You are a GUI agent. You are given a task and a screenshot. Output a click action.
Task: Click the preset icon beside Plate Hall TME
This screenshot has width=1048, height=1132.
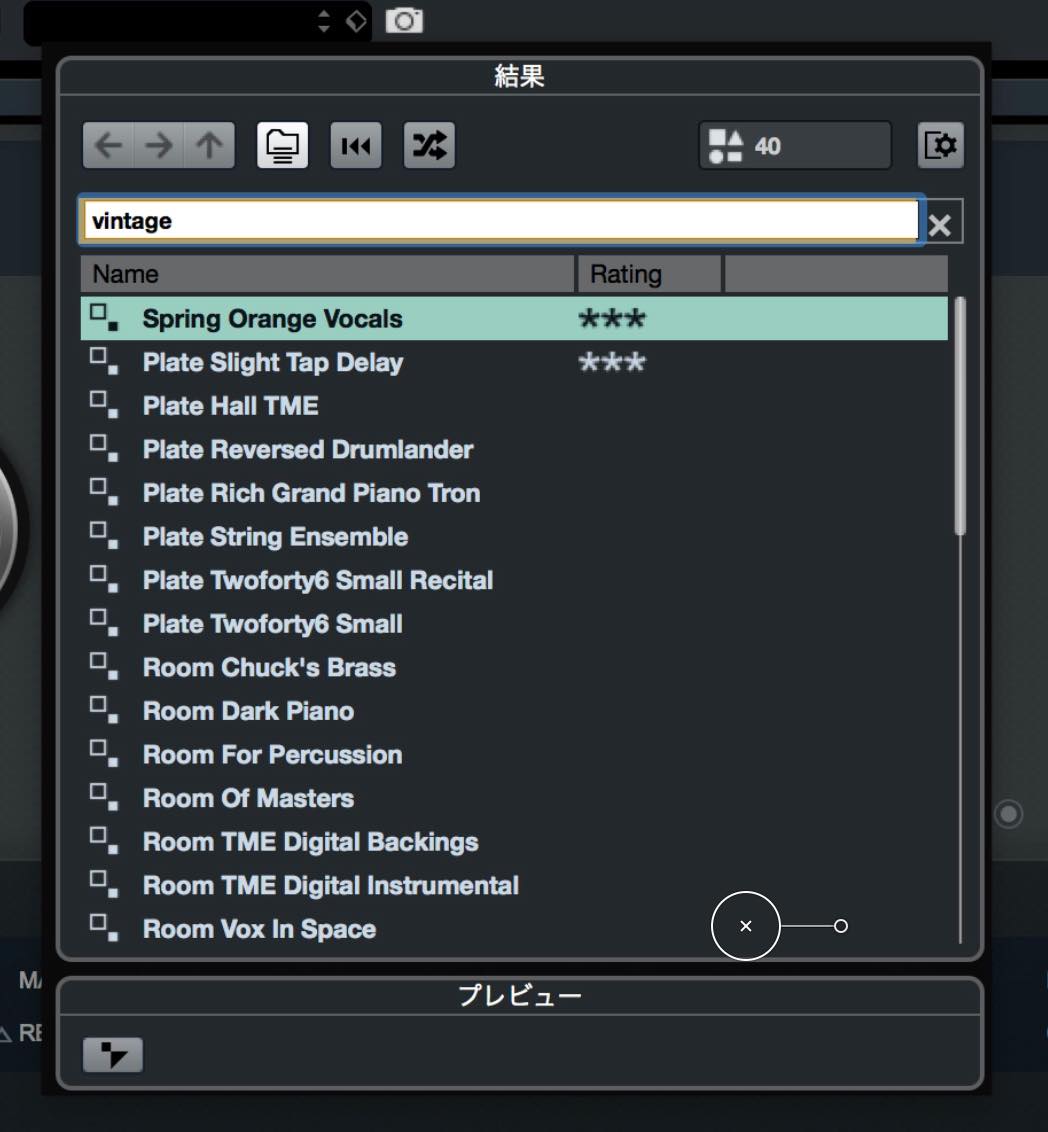click(x=104, y=405)
